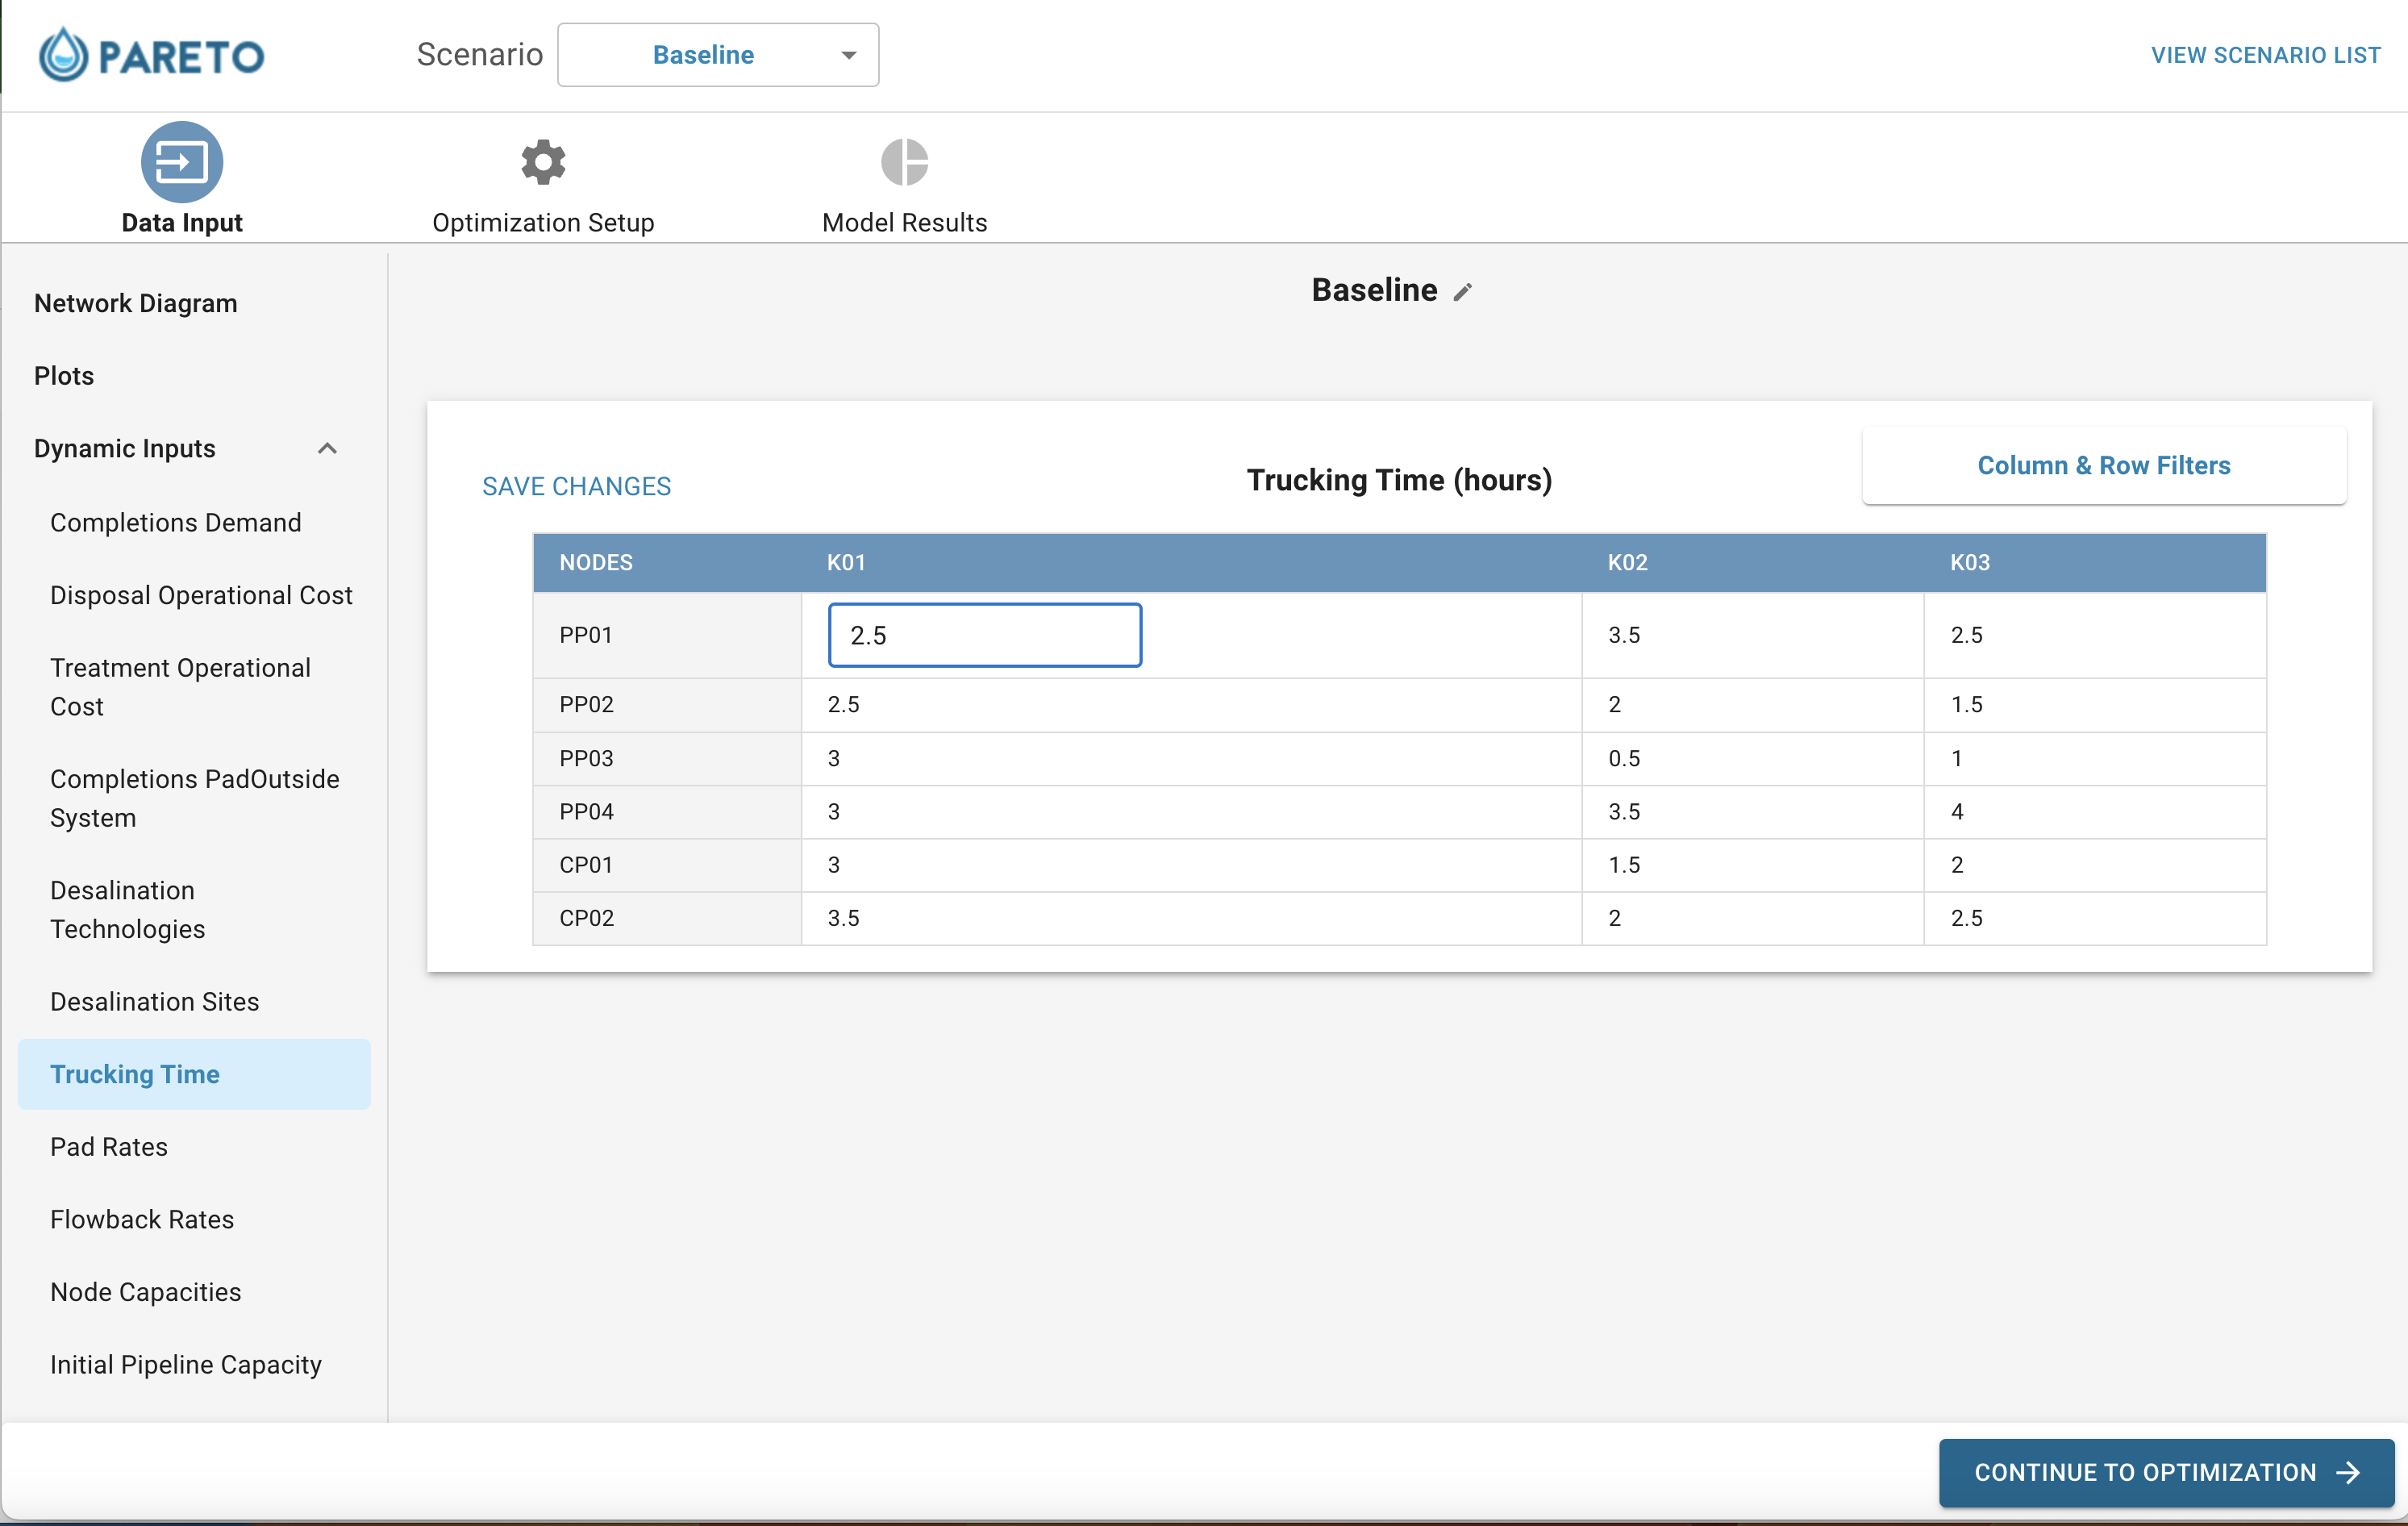Click the CP01 row label
The height and width of the screenshot is (1526, 2408).
click(586, 864)
